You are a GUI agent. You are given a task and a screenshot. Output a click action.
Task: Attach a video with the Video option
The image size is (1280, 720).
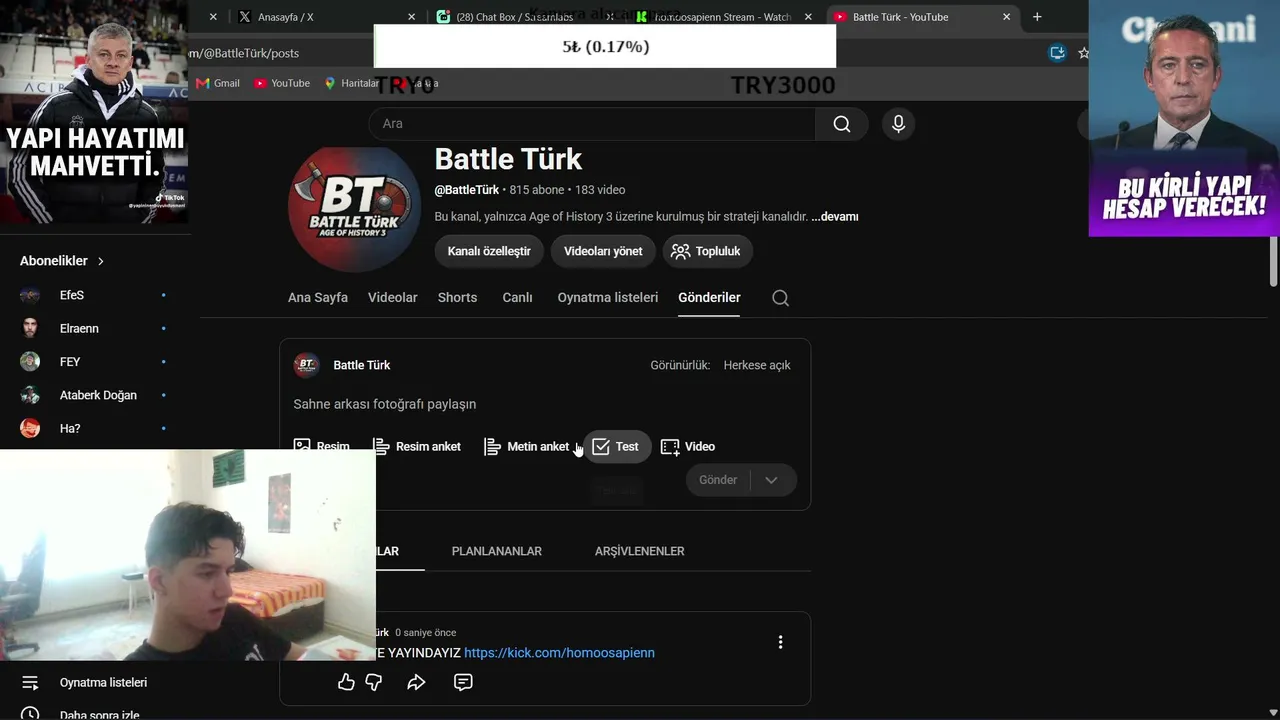pos(688,447)
